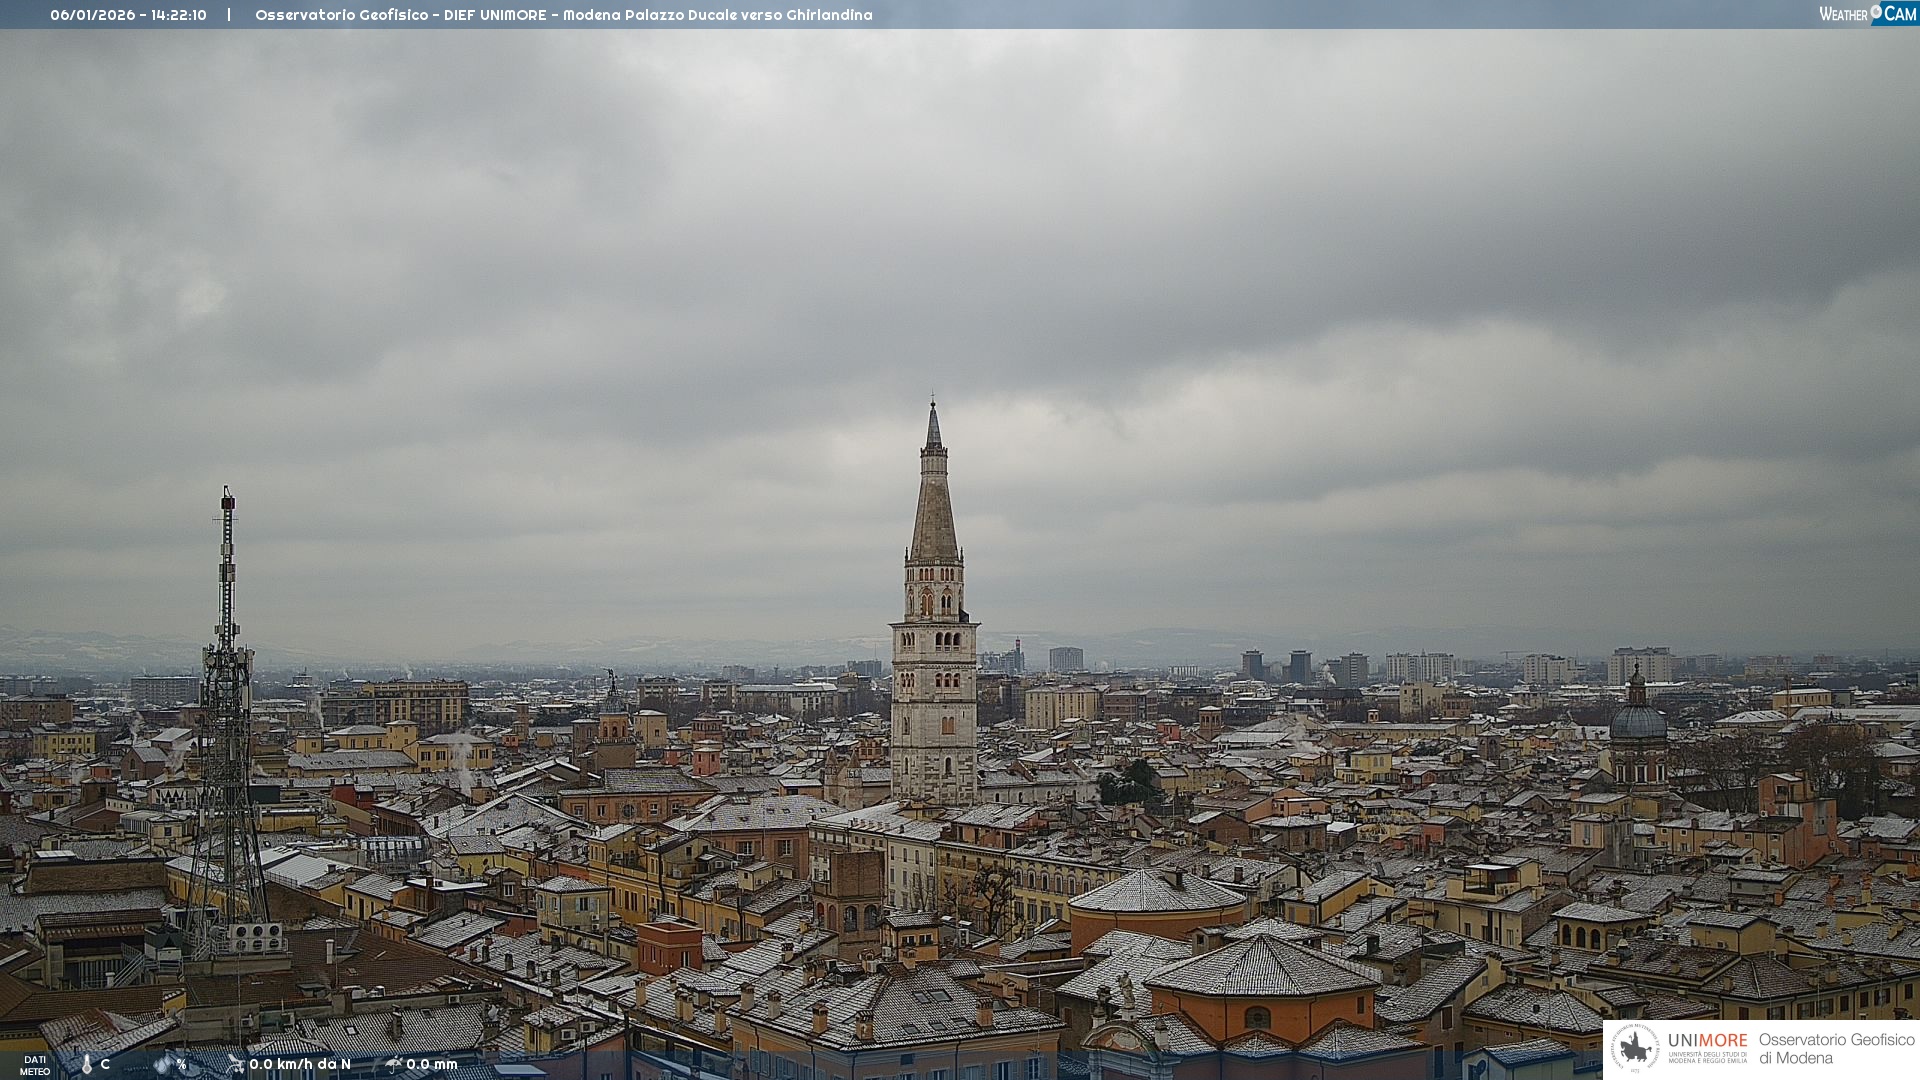
Task: Click the WeatherCam logo
Action: (1867, 14)
